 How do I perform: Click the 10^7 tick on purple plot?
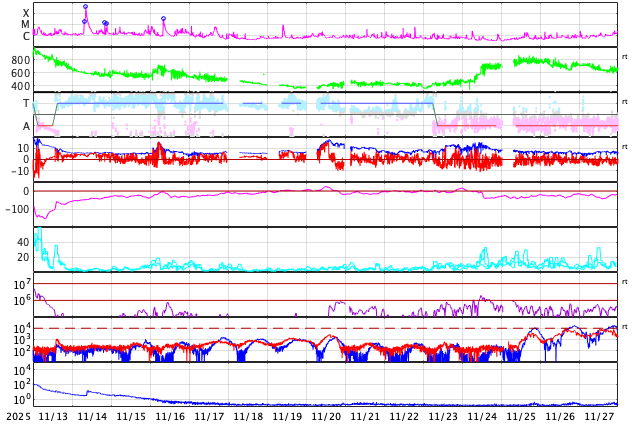point(22,285)
